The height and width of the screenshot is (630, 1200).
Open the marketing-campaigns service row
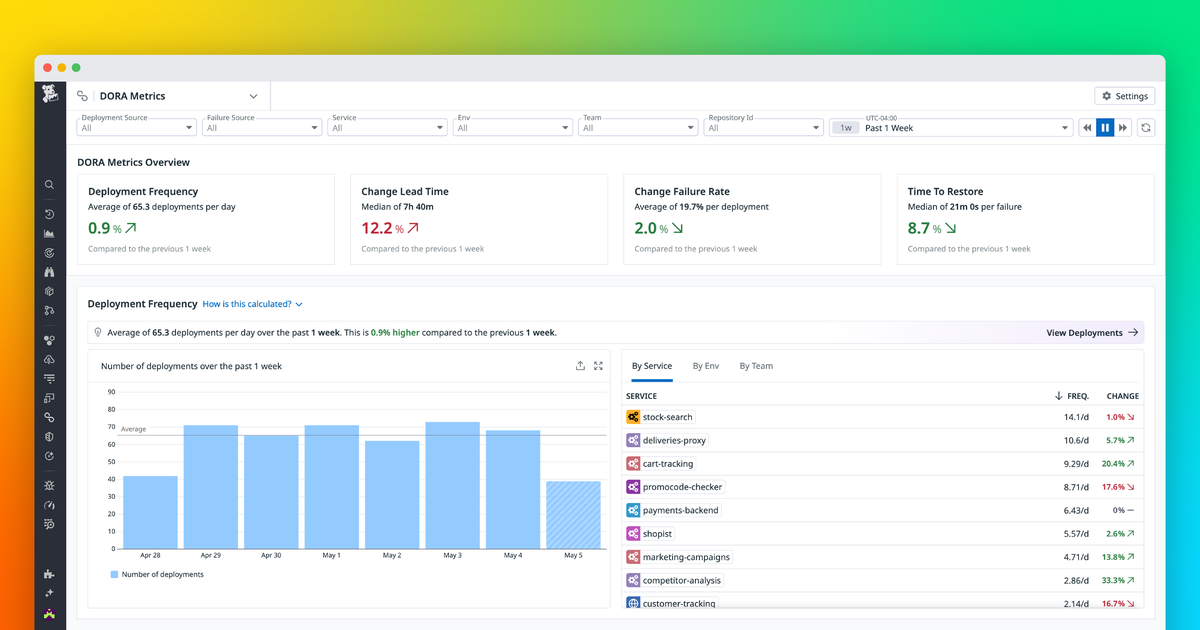883,557
